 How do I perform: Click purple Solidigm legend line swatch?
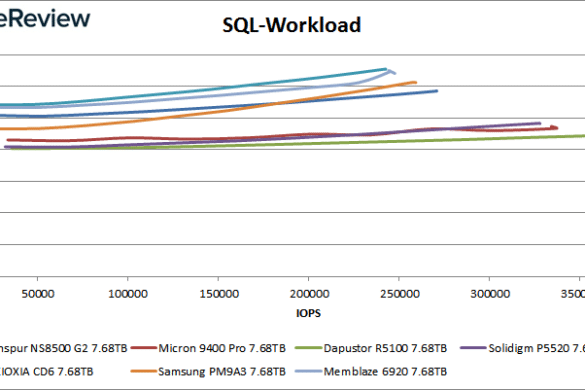tap(473, 348)
